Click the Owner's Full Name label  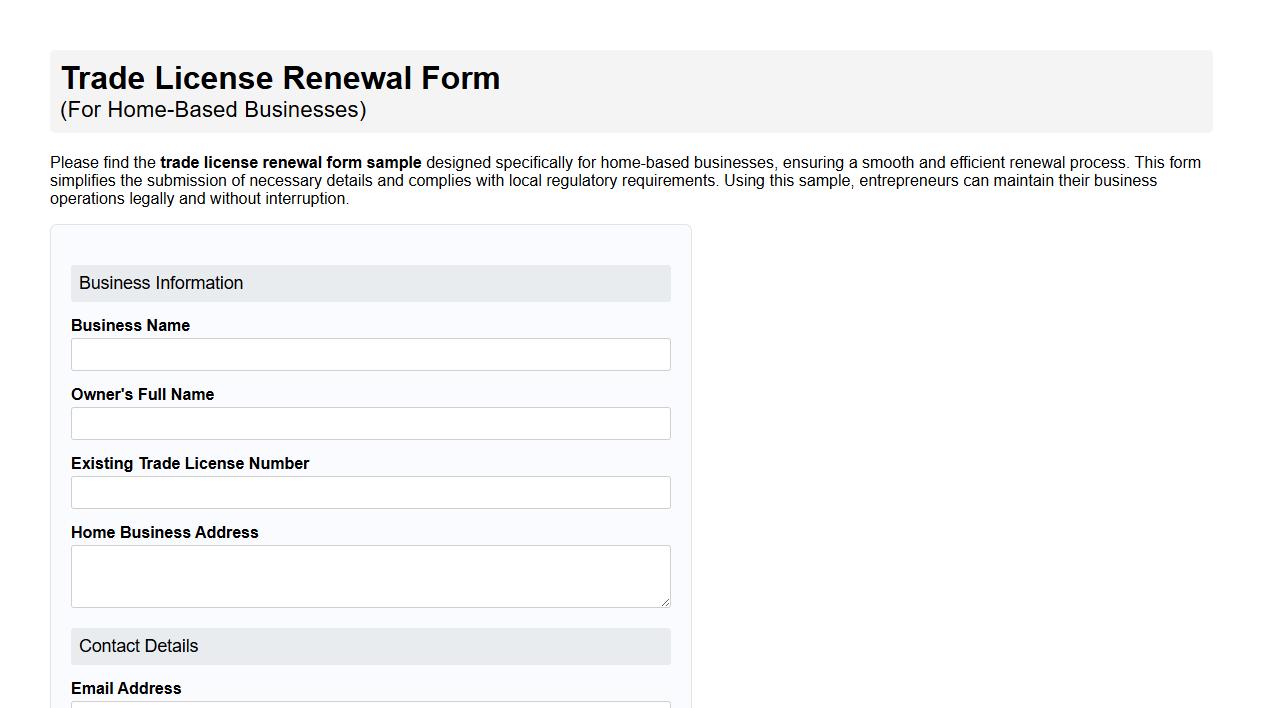(x=143, y=394)
